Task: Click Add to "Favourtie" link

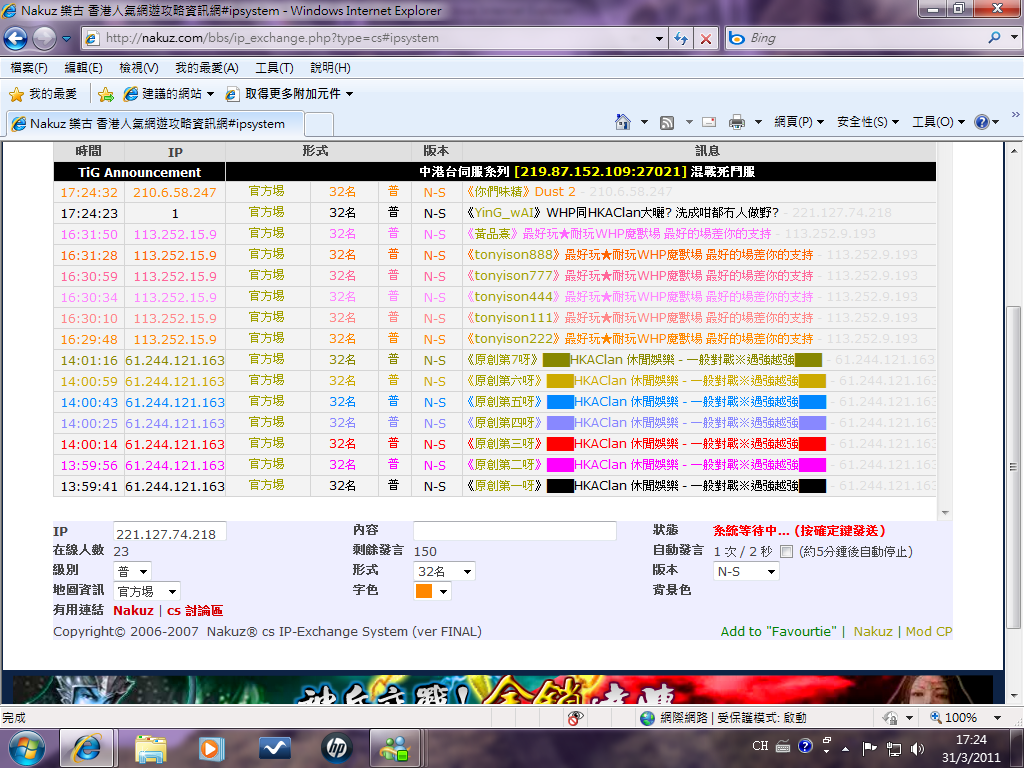Action: pos(778,632)
